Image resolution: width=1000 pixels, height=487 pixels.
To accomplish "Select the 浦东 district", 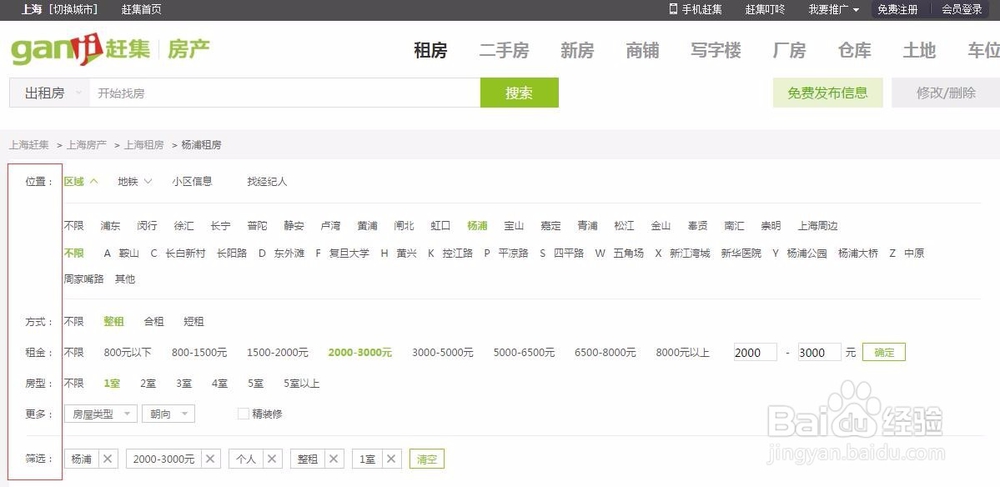I will coord(110,226).
